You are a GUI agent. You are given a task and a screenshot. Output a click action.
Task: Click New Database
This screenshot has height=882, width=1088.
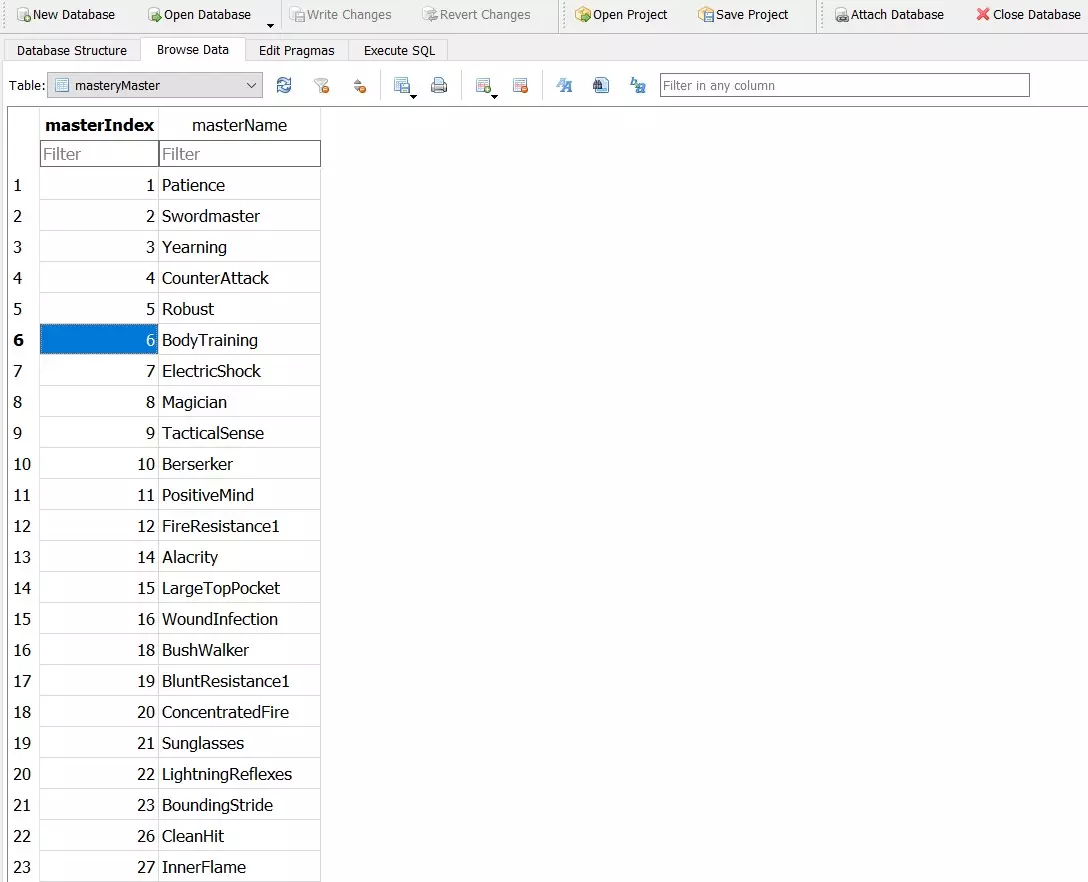tap(65, 15)
